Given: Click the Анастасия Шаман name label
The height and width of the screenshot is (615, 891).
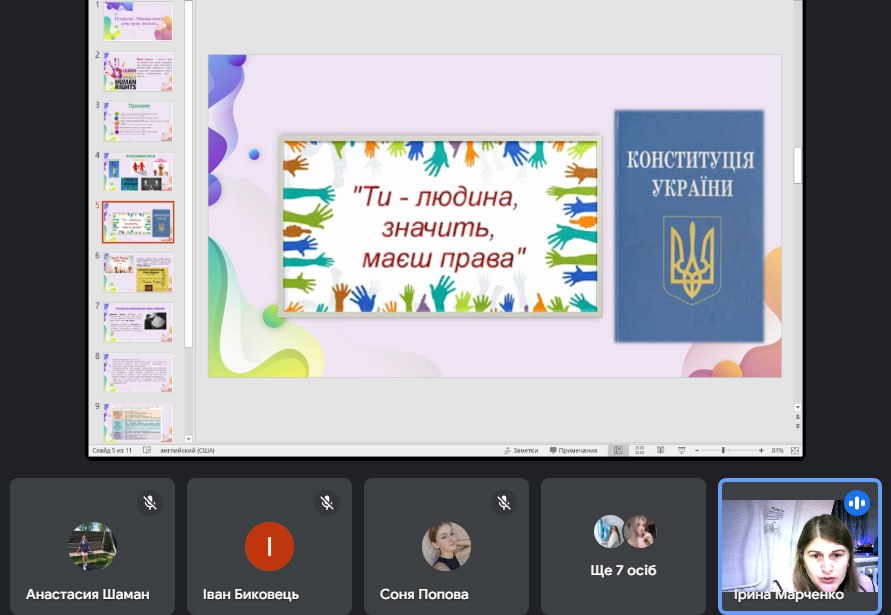Looking at the screenshot, I should pos(88,595).
